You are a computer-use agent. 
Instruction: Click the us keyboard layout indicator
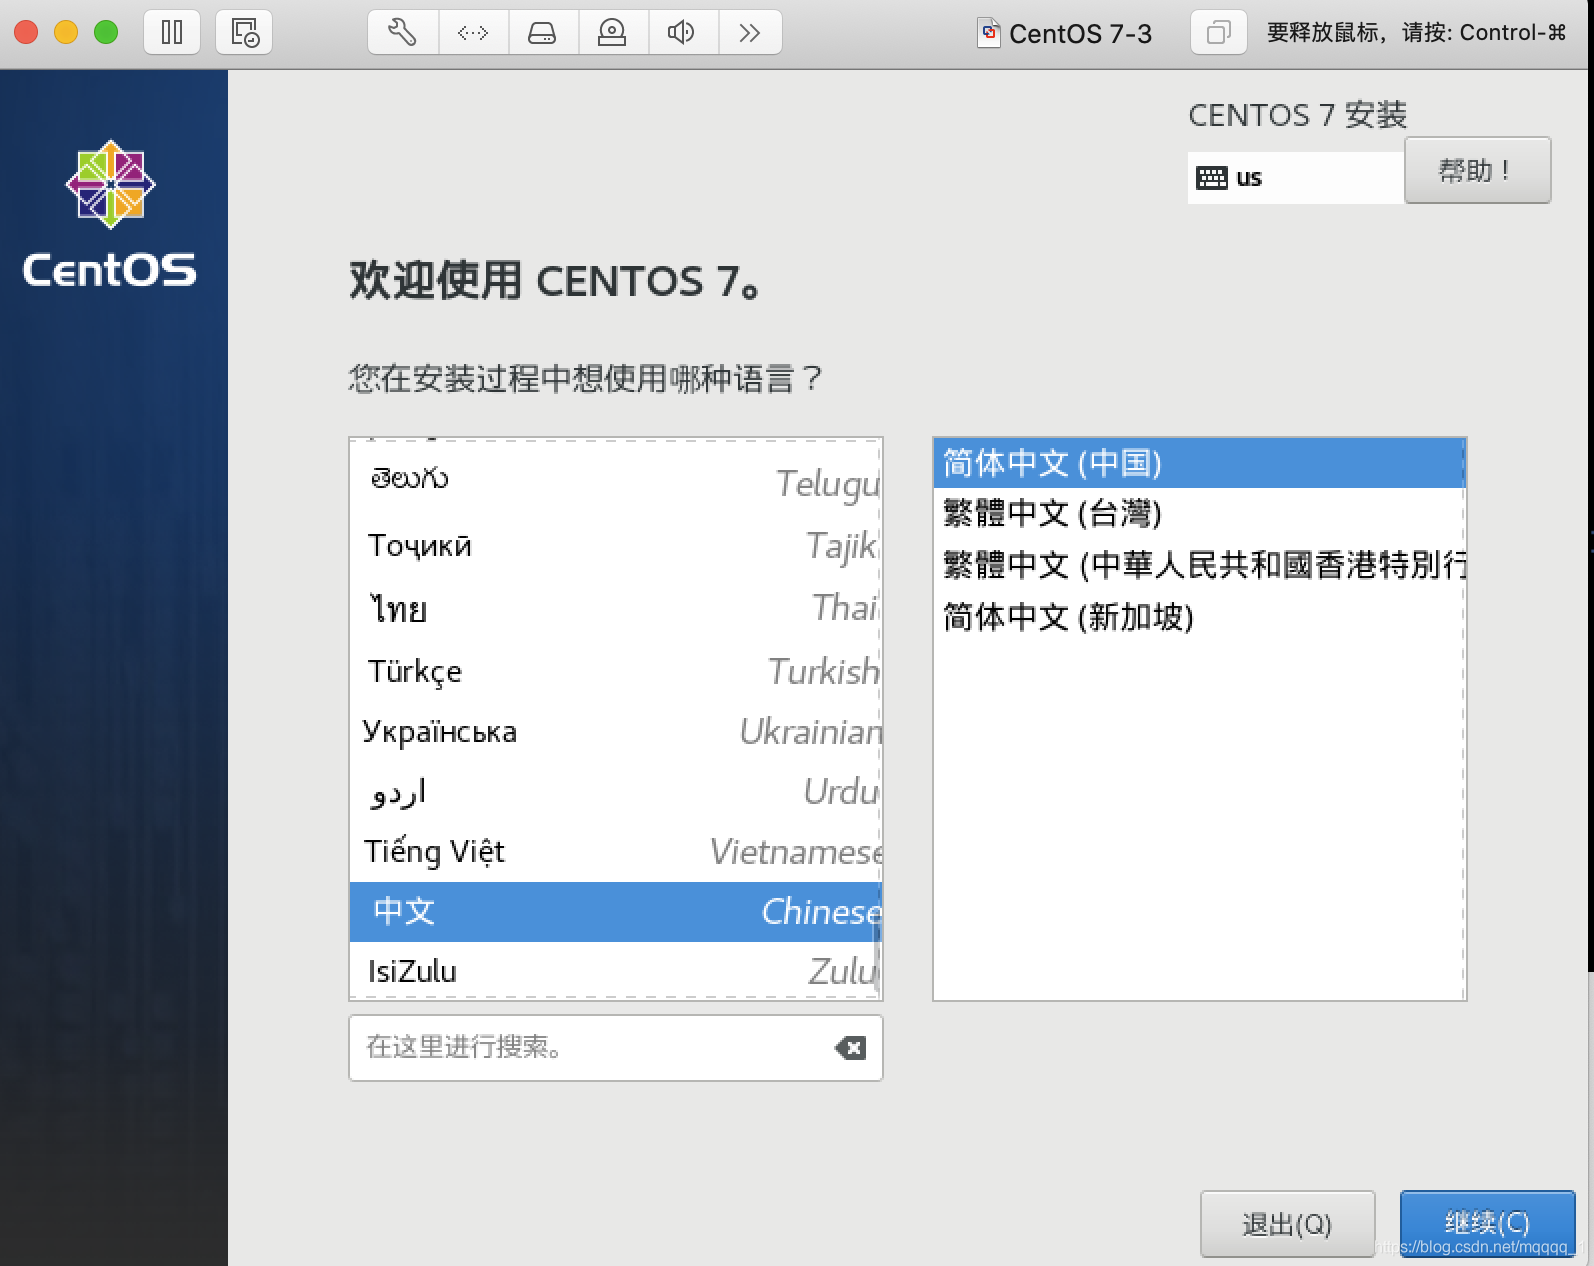[x=1295, y=178]
